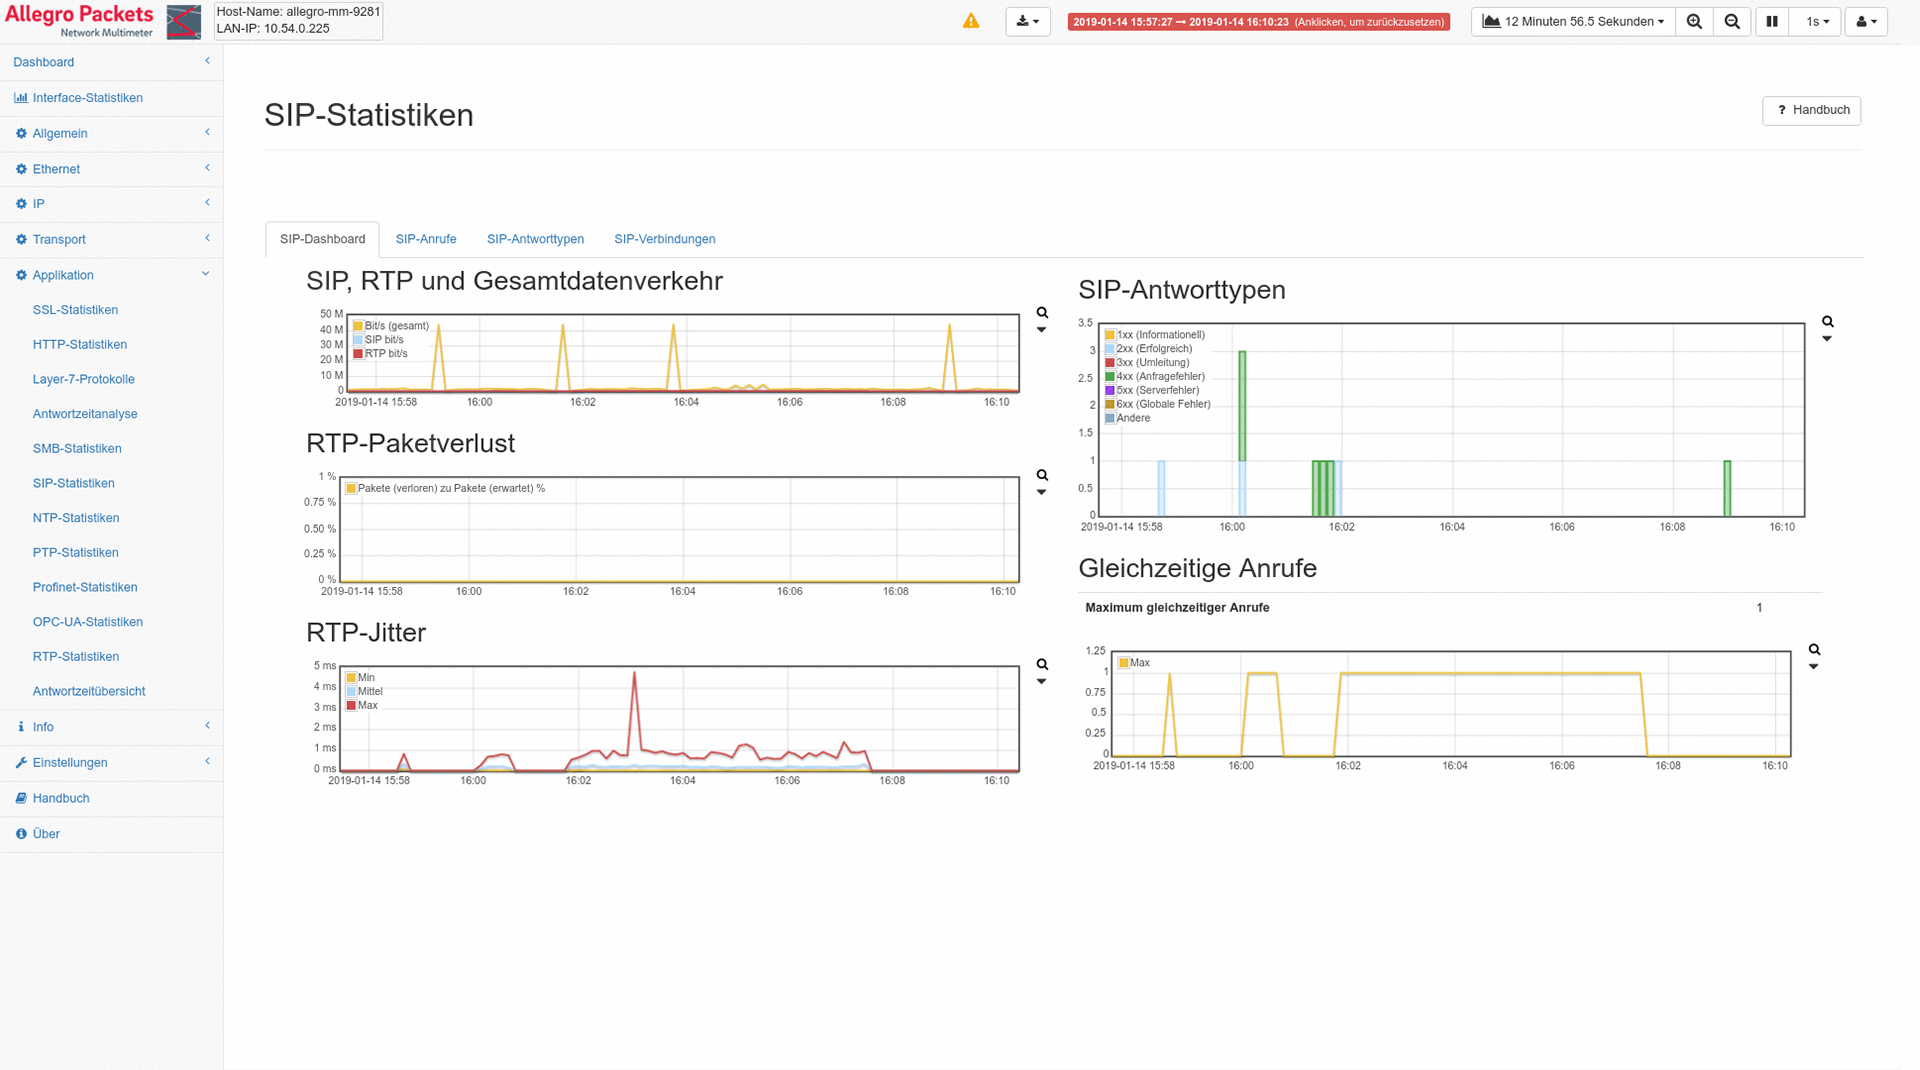Image resolution: width=1920 pixels, height=1070 pixels.
Task: Open the Dashboard sidebar item
Action: pos(111,62)
